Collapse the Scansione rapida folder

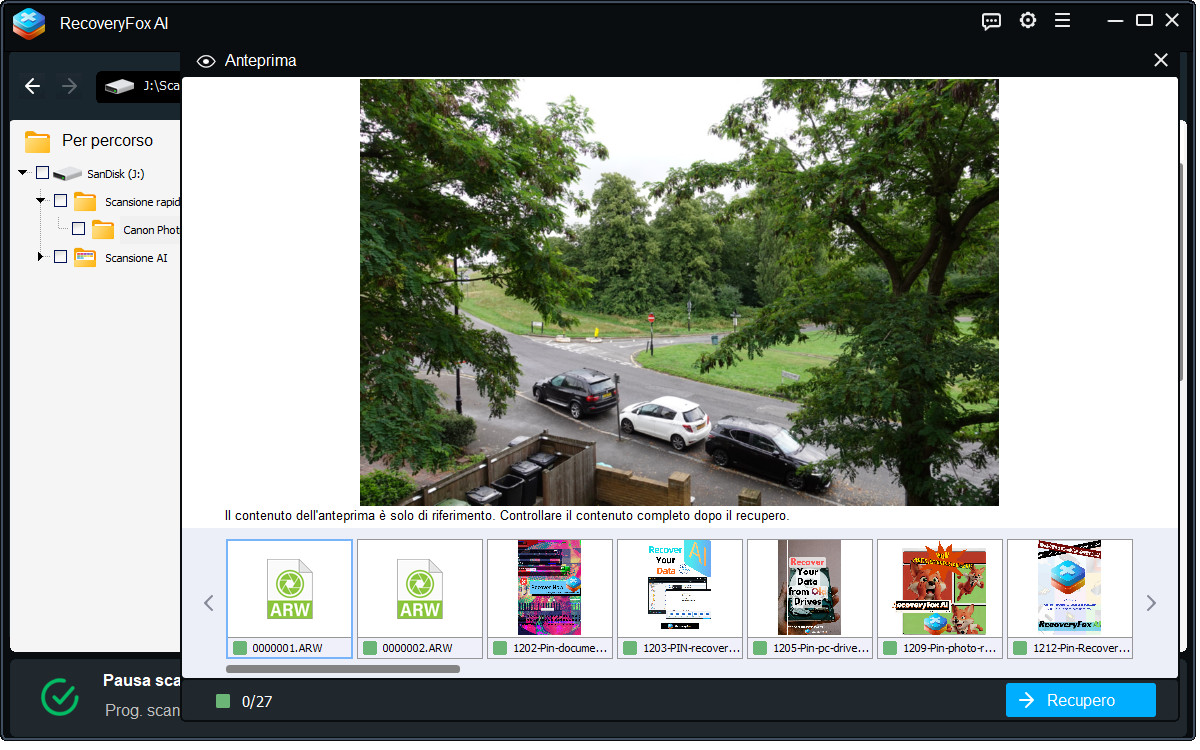click(x=41, y=201)
